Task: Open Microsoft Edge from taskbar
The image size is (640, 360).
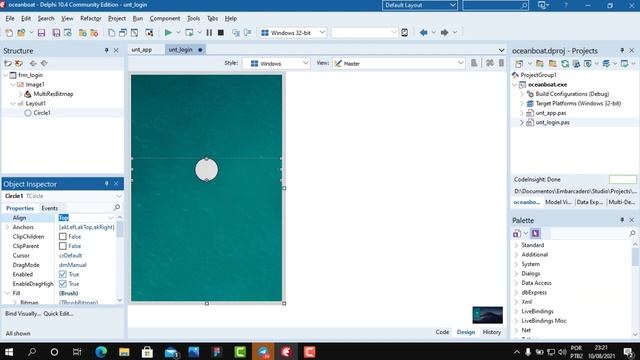Action: (101, 352)
